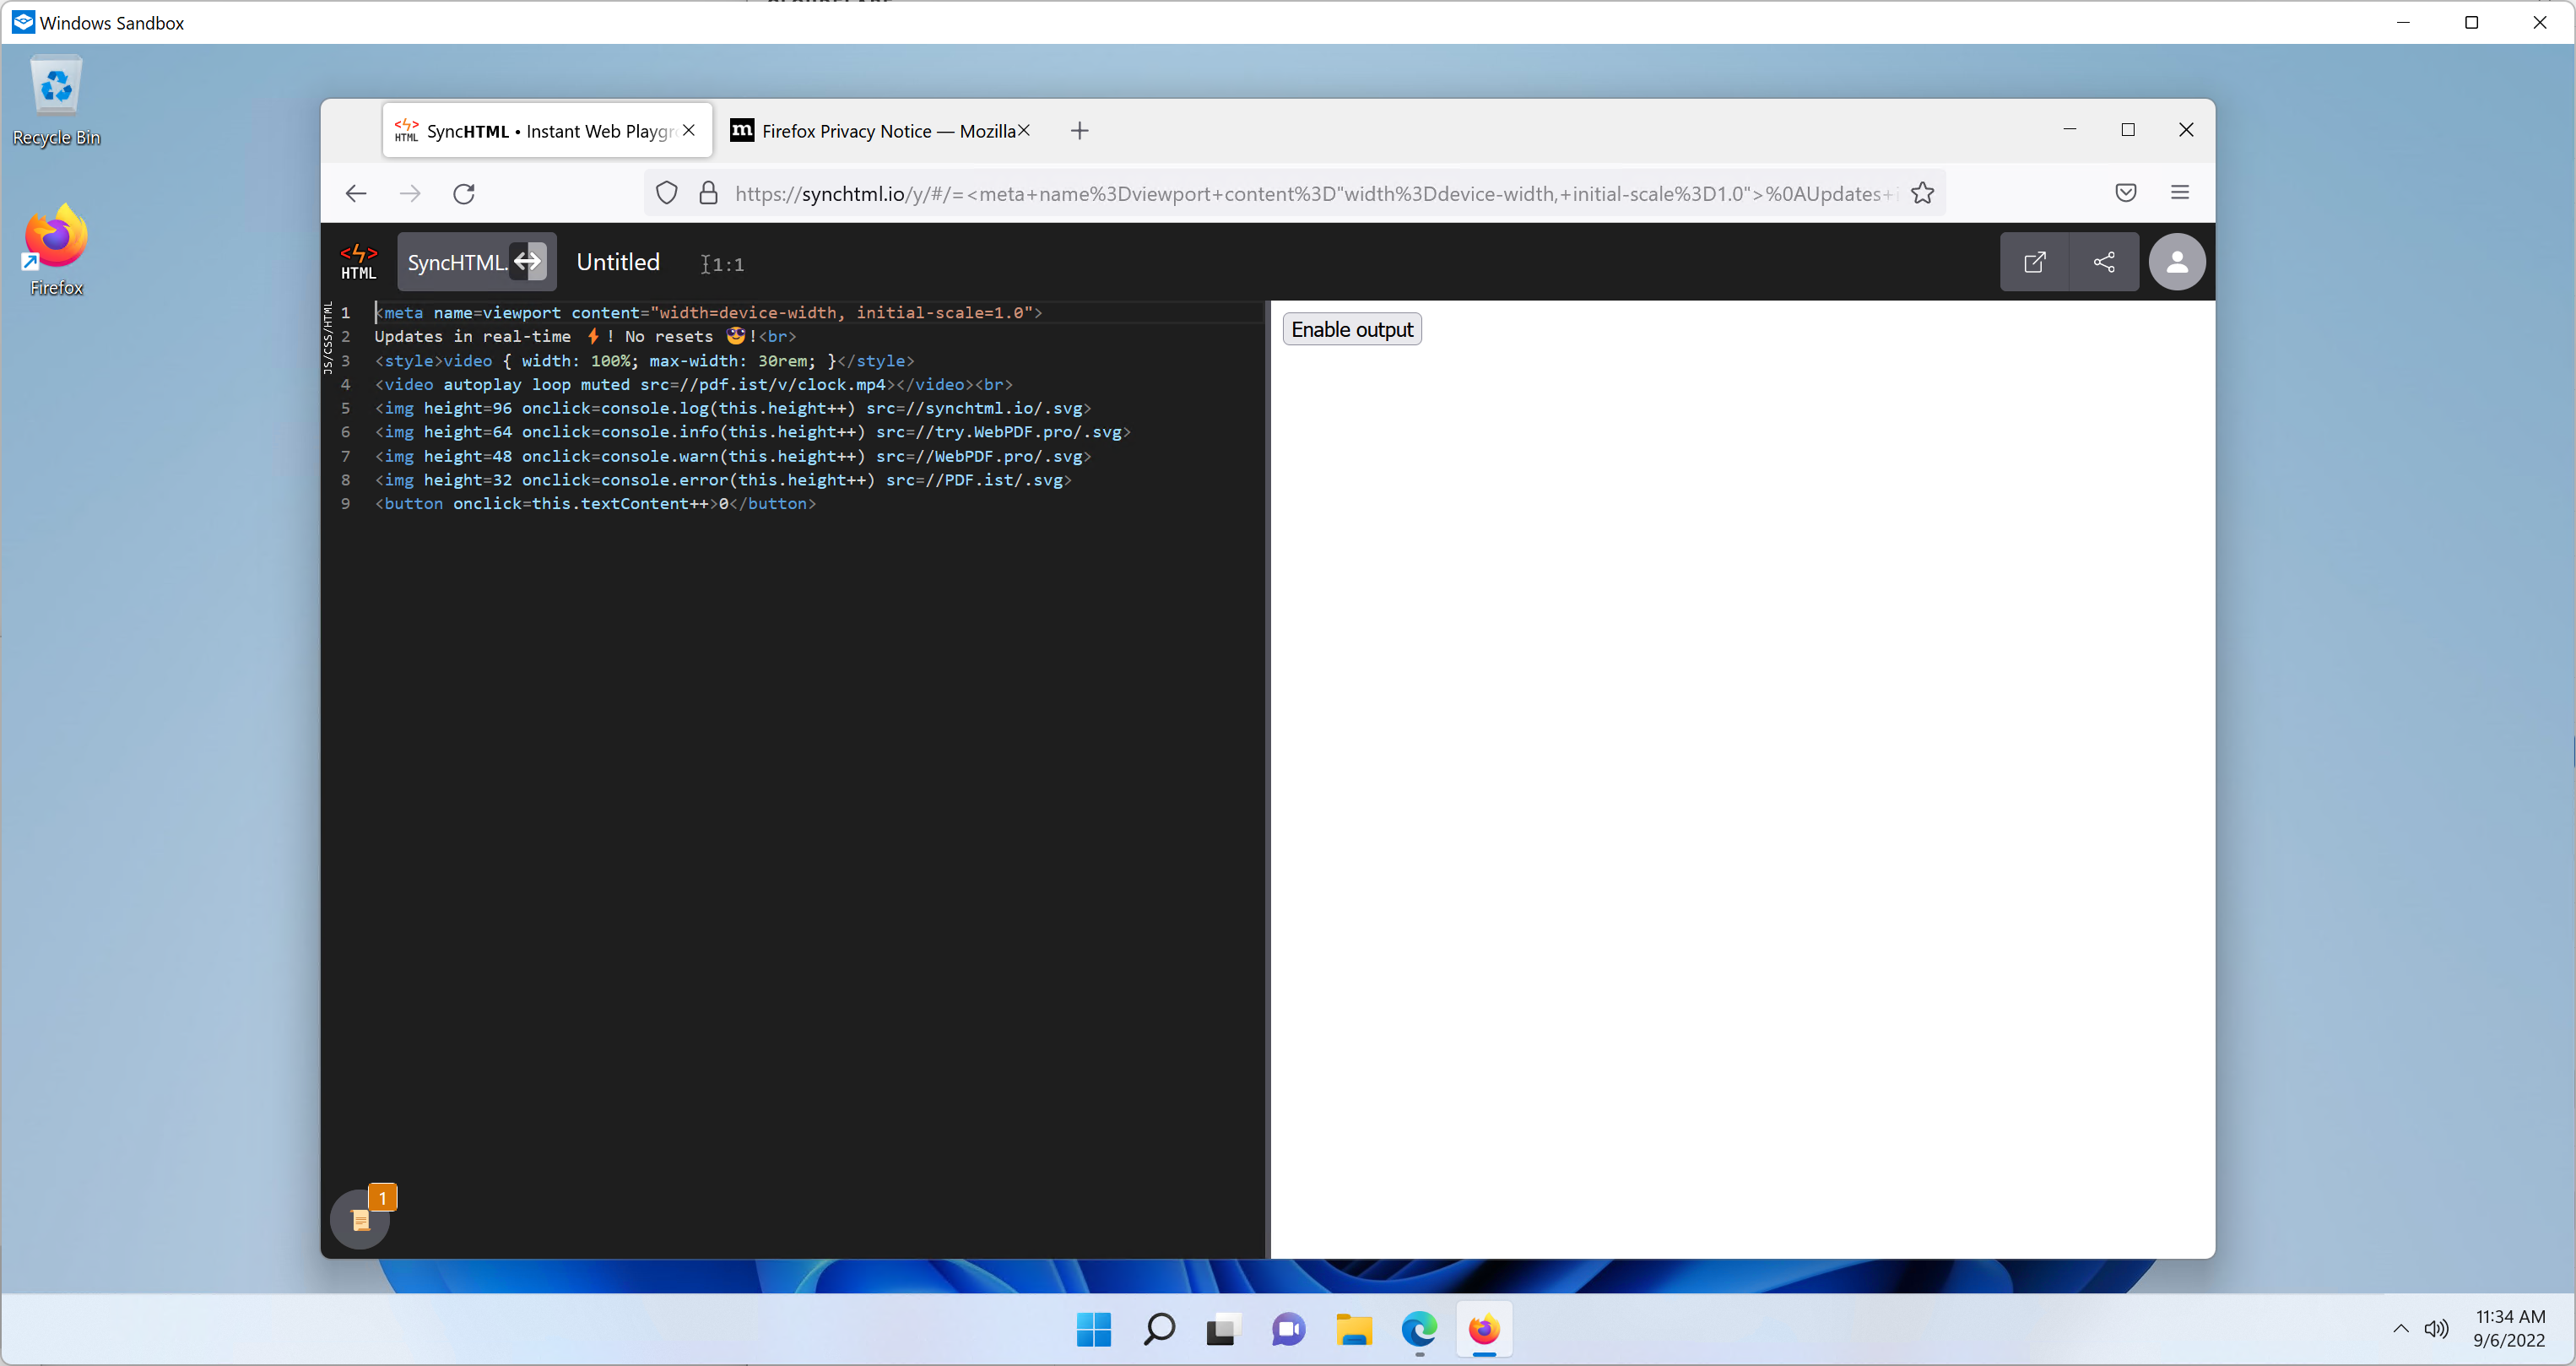Click the share icon in SyncHTML header
This screenshot has height=1366, width=2576.
[x=2104, y=262]
